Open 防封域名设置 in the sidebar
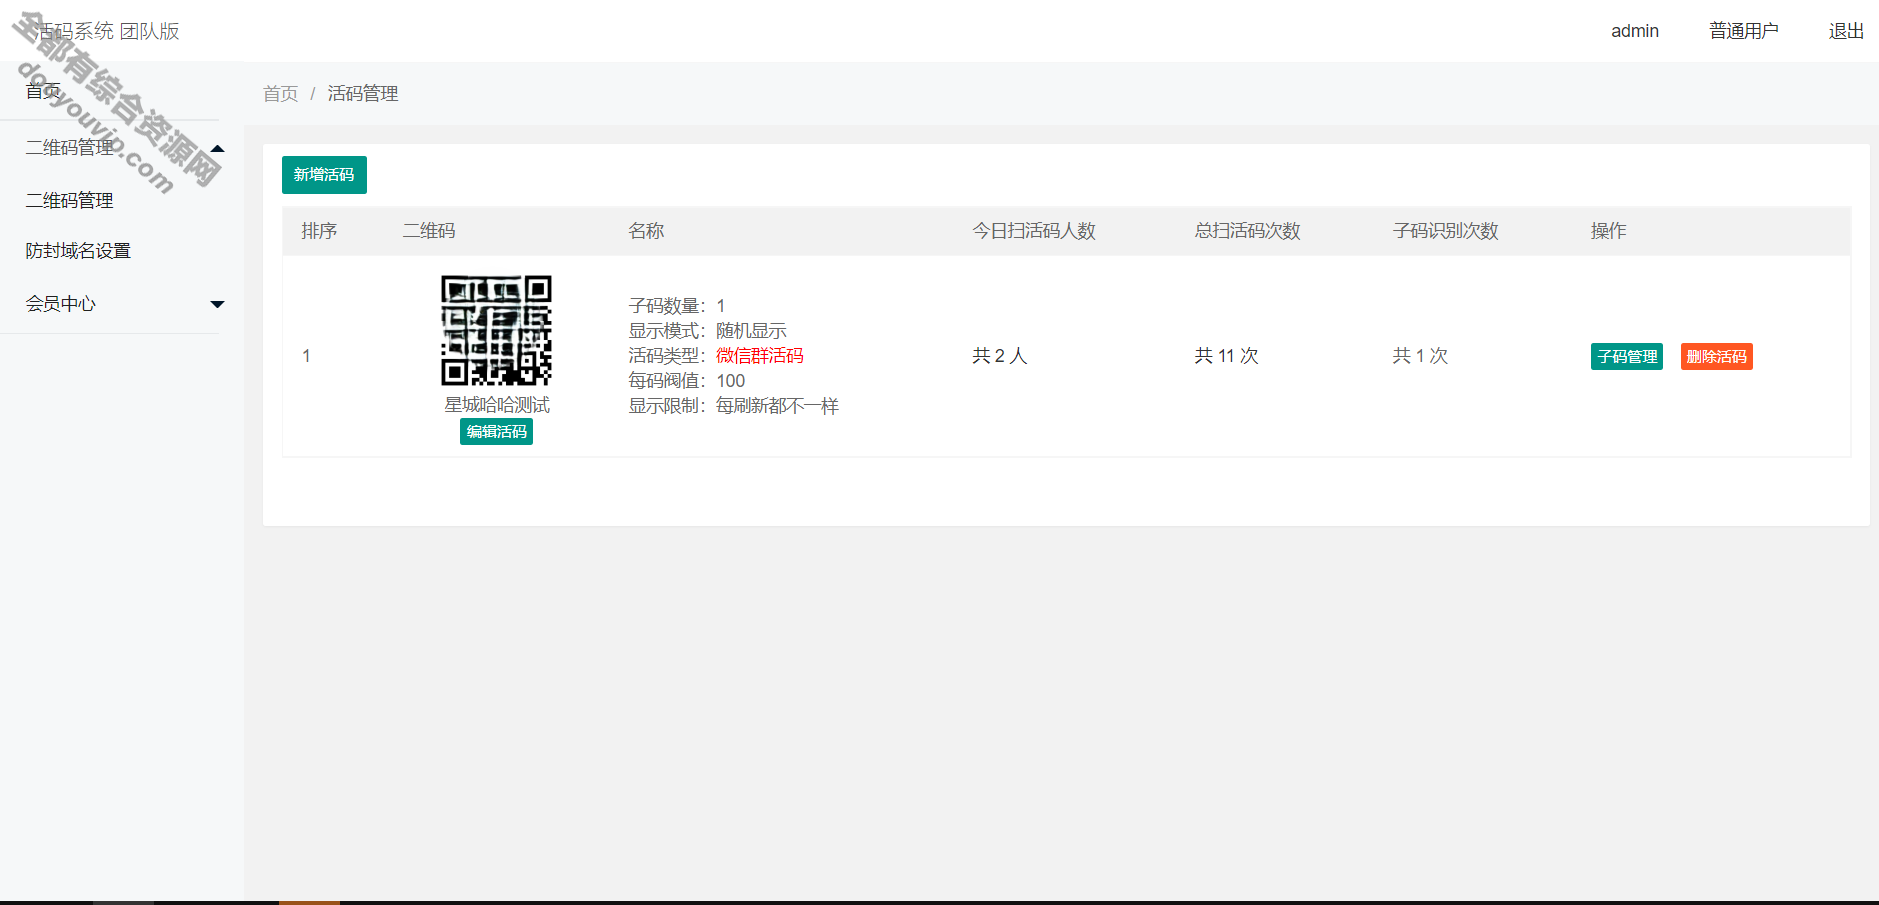This screenshot has width=1879, height=905. 78,251
